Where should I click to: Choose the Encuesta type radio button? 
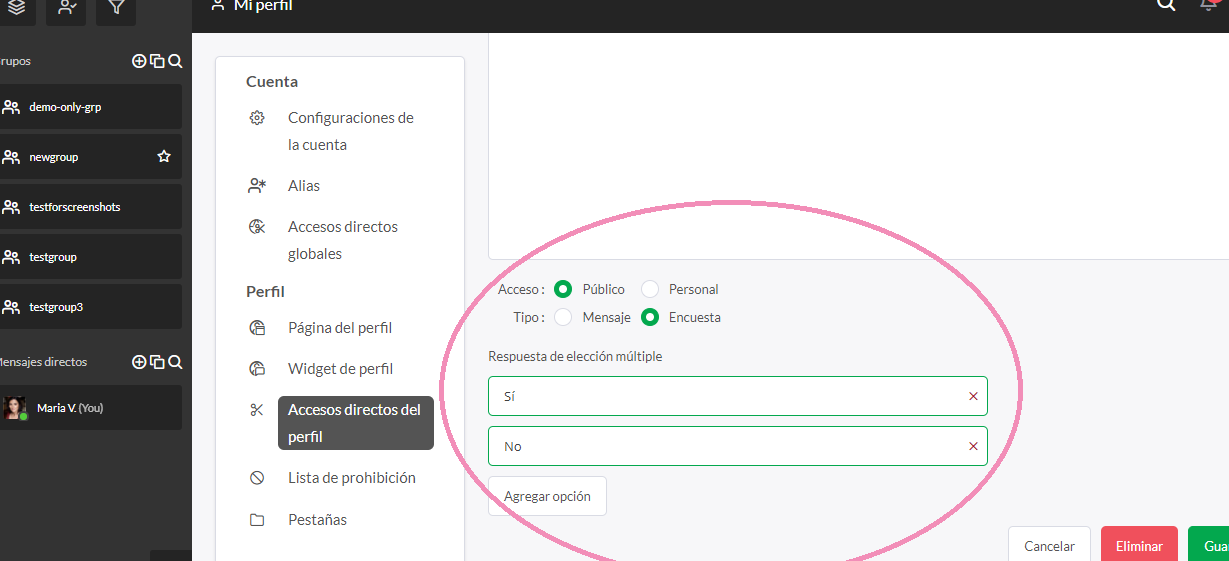[650, 317]
